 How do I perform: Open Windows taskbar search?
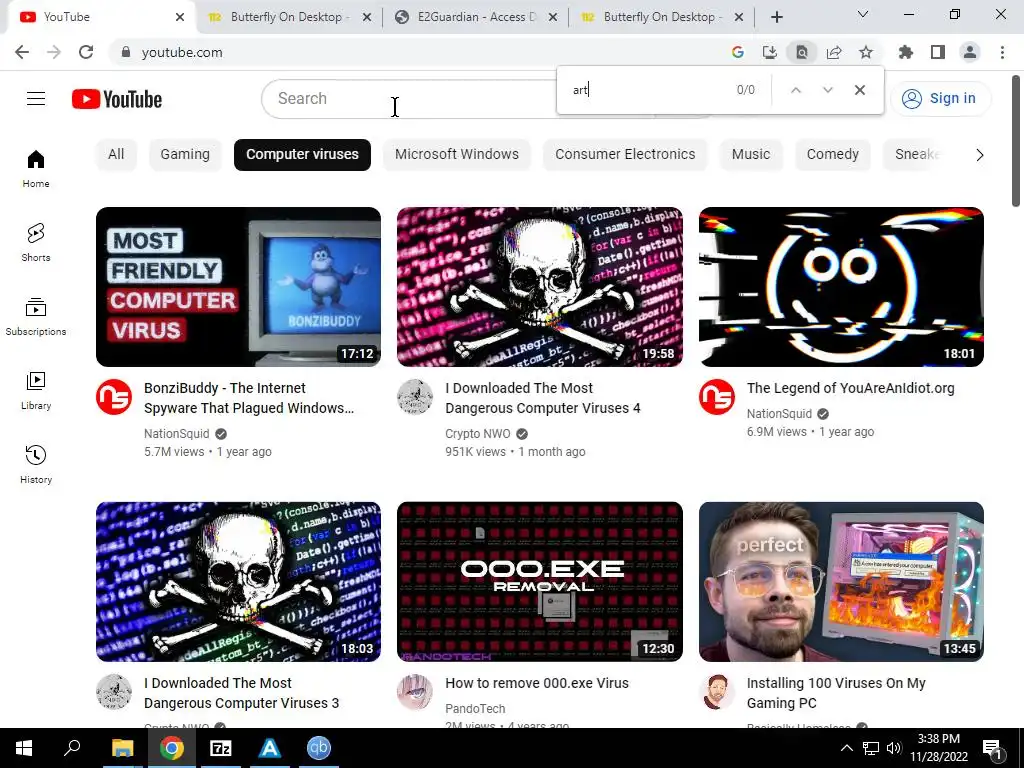click(72, 748)
